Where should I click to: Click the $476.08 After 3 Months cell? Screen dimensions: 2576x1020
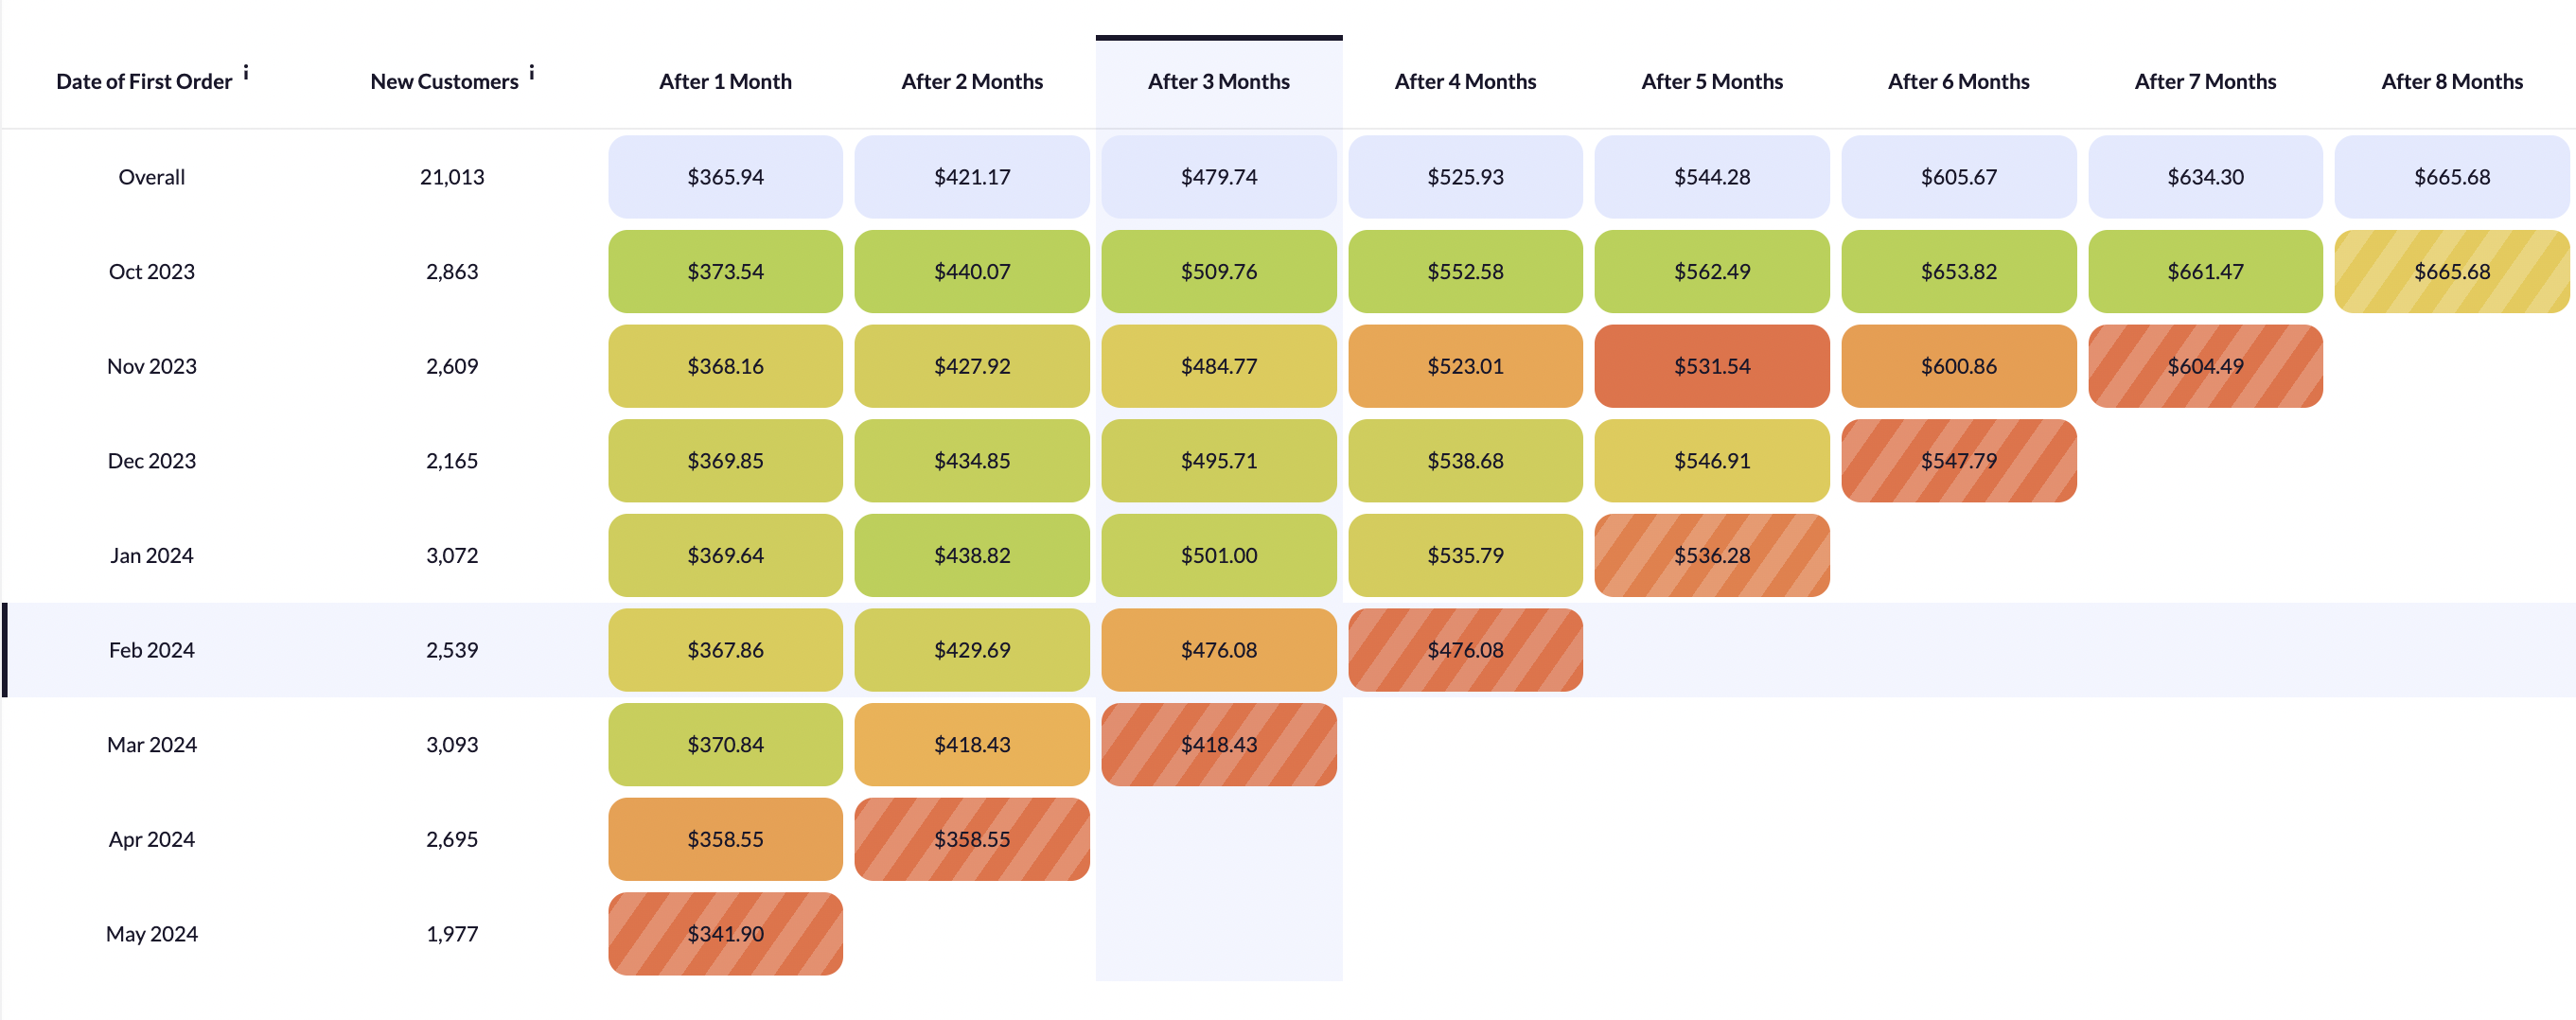pyautogui.click(x=1218, y=650)
